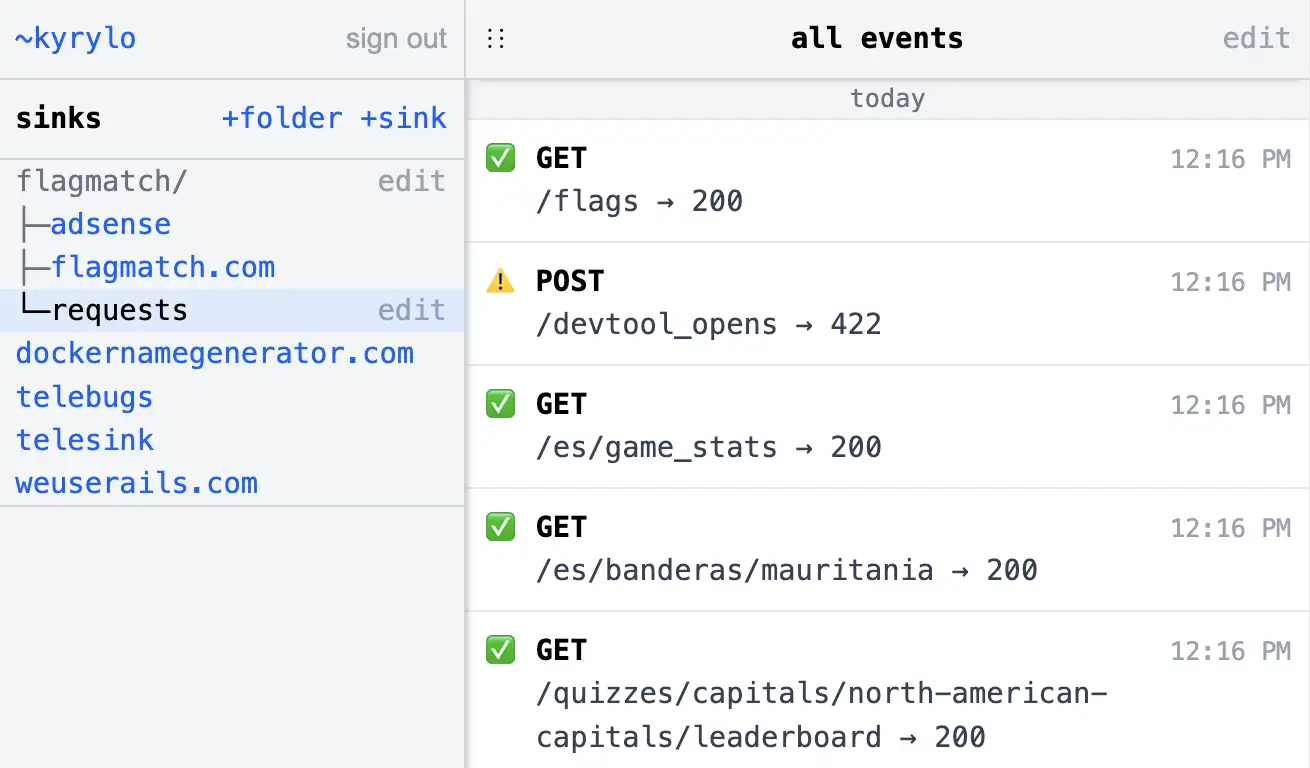1310x768 pixels.
Task: Edit the flagmatch/ folder settings
Action: point(412,181)
